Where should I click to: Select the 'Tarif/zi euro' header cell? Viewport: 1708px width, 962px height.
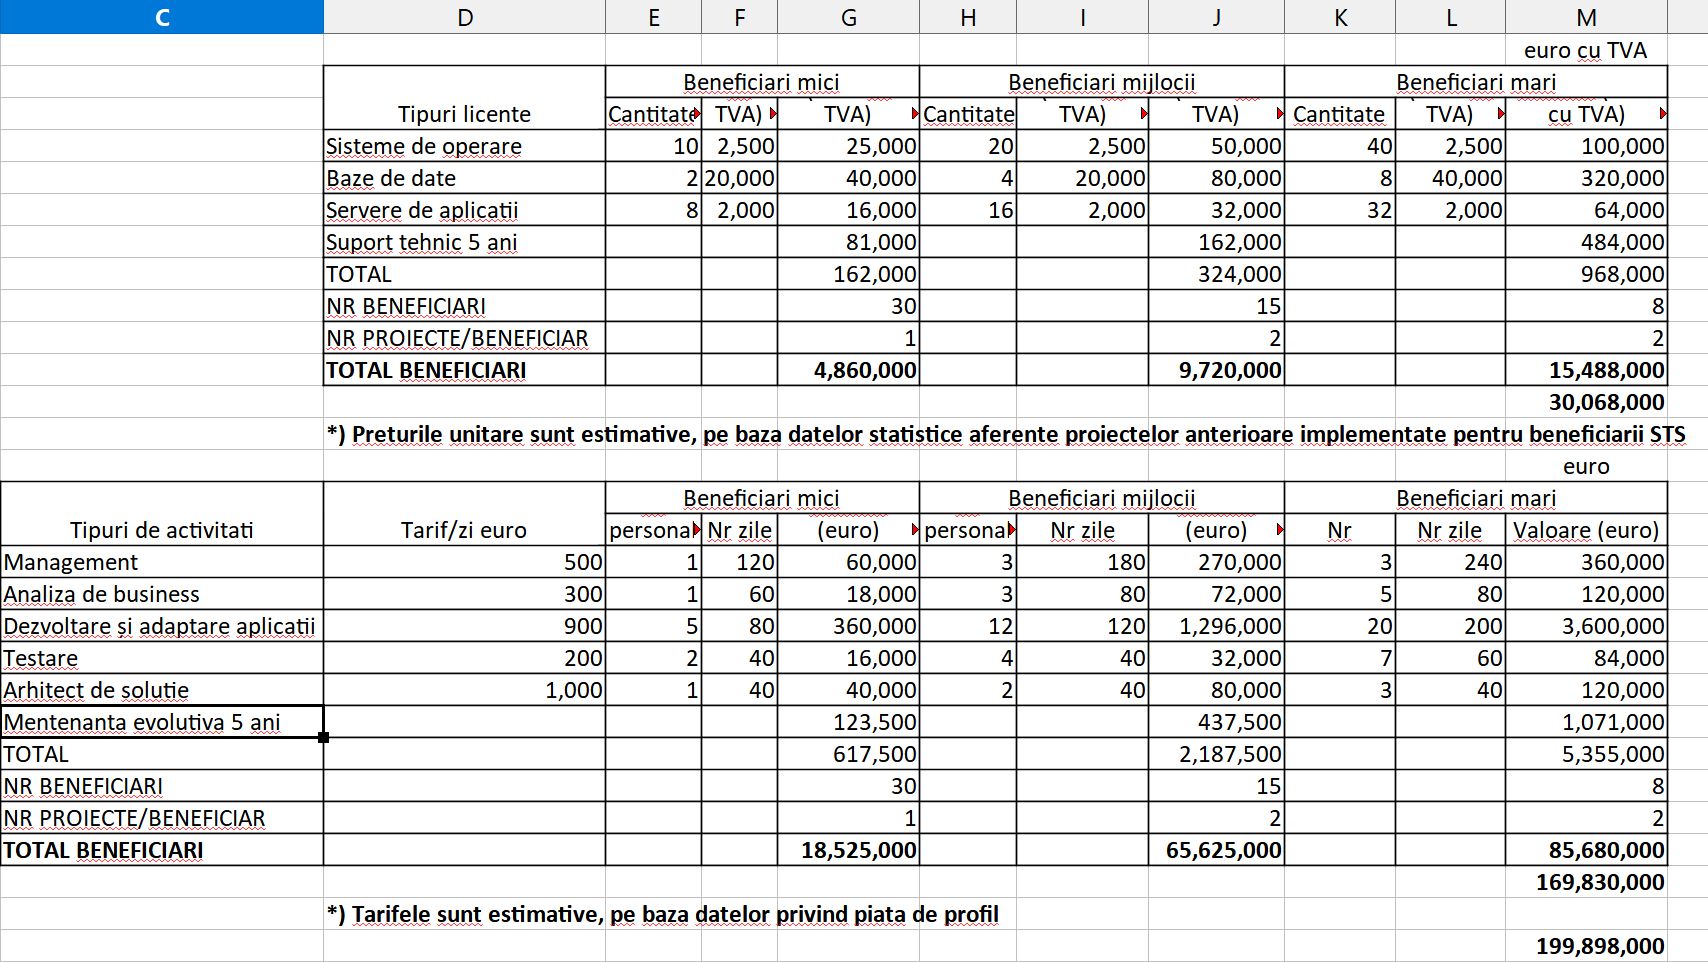(x=464, y=530)
